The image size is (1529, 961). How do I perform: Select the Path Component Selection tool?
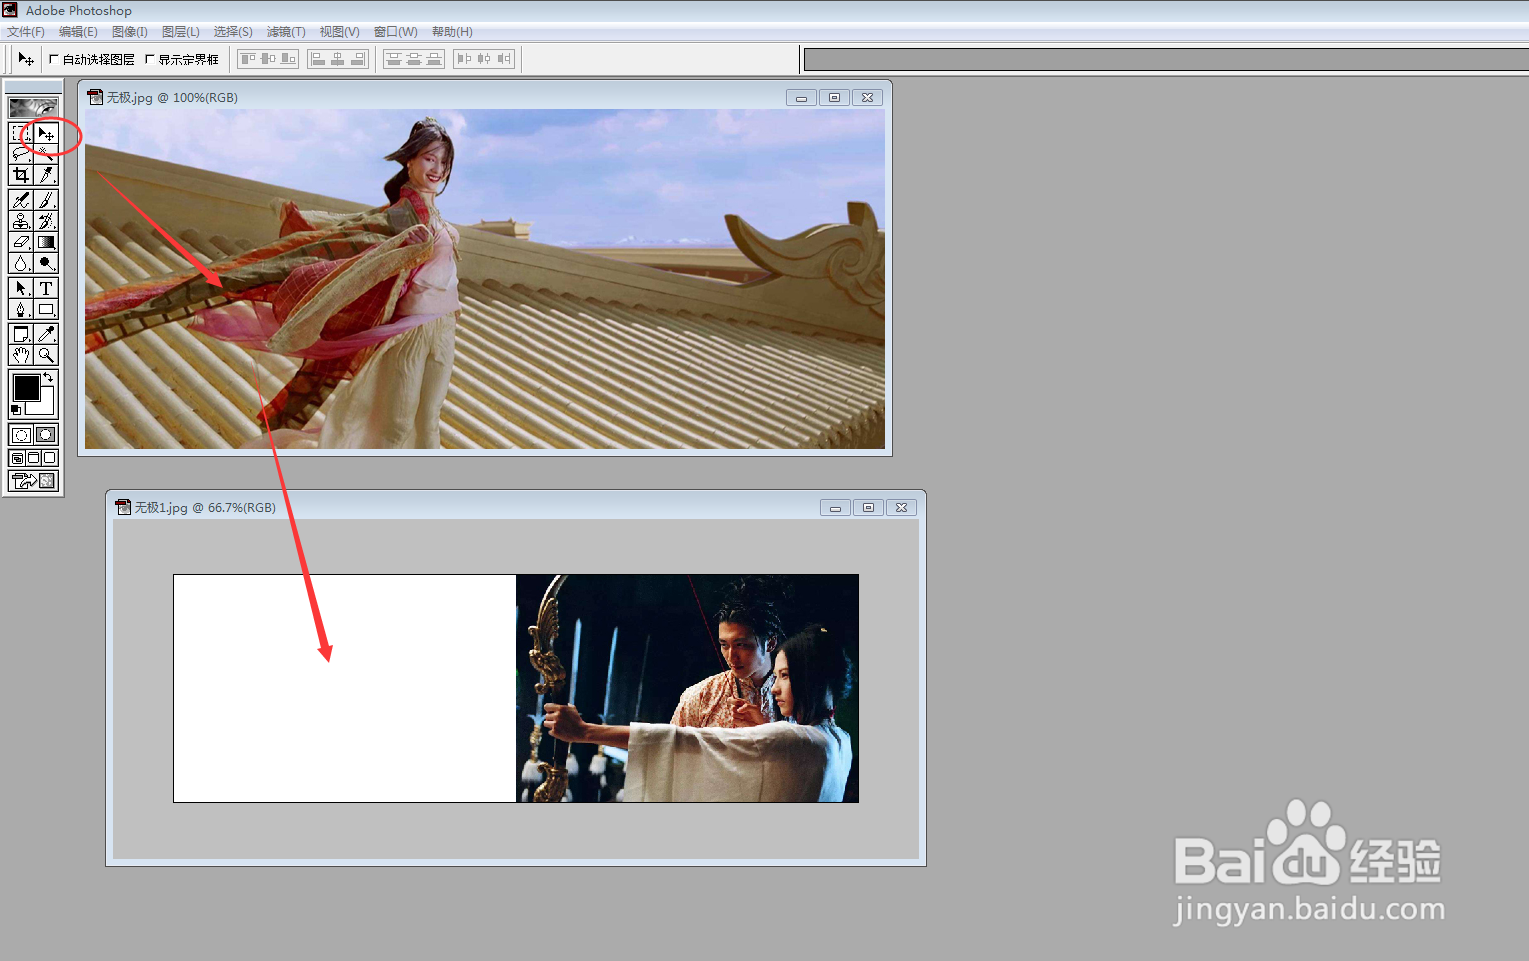[x=21, y=288]
